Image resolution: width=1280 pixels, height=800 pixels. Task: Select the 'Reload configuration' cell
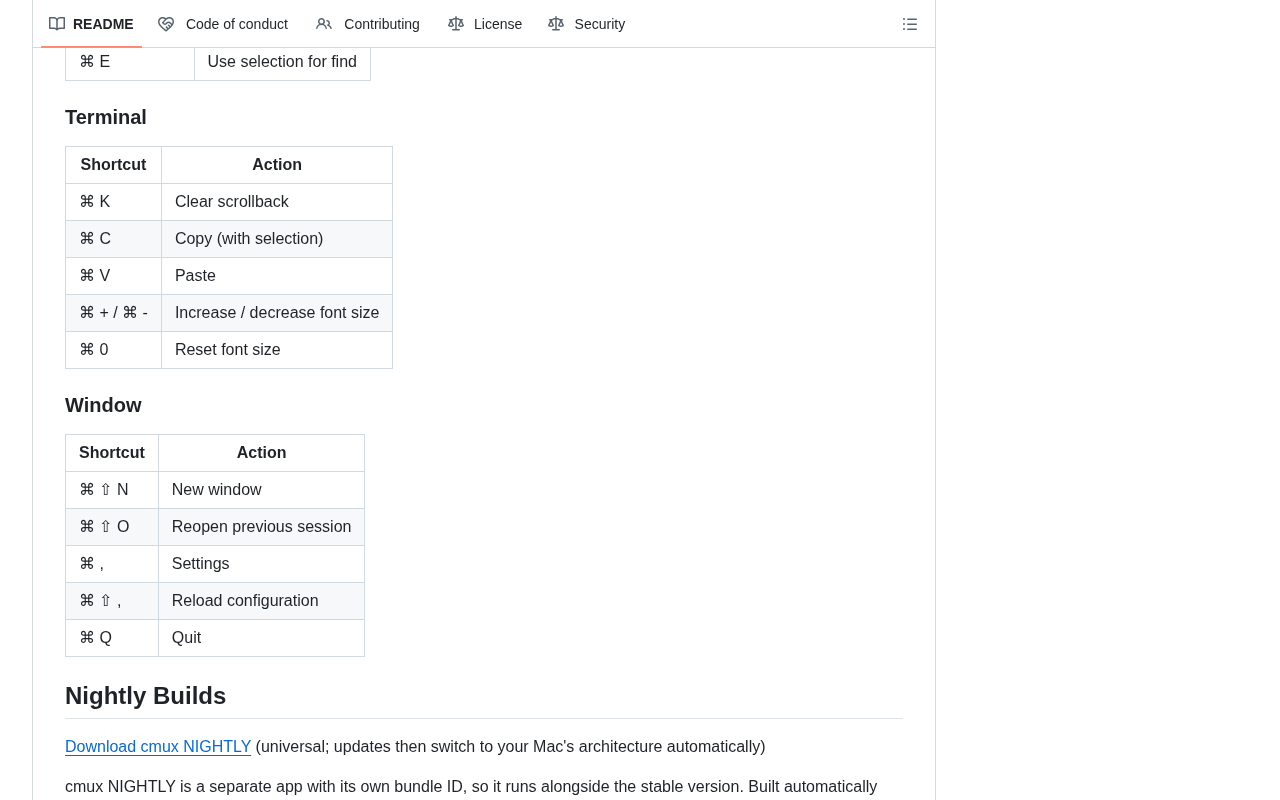[x=261, y=601]
